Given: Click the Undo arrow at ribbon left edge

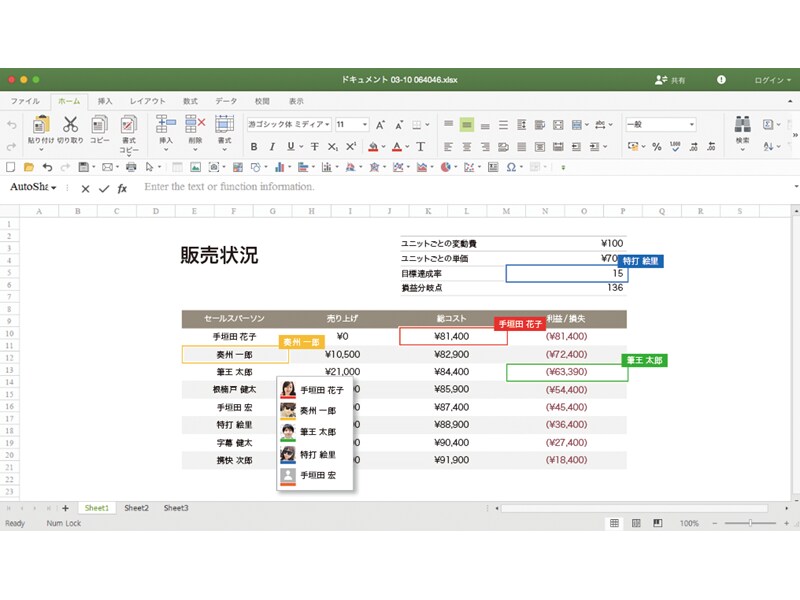Looking at the screenshot, I should point(12,124).
